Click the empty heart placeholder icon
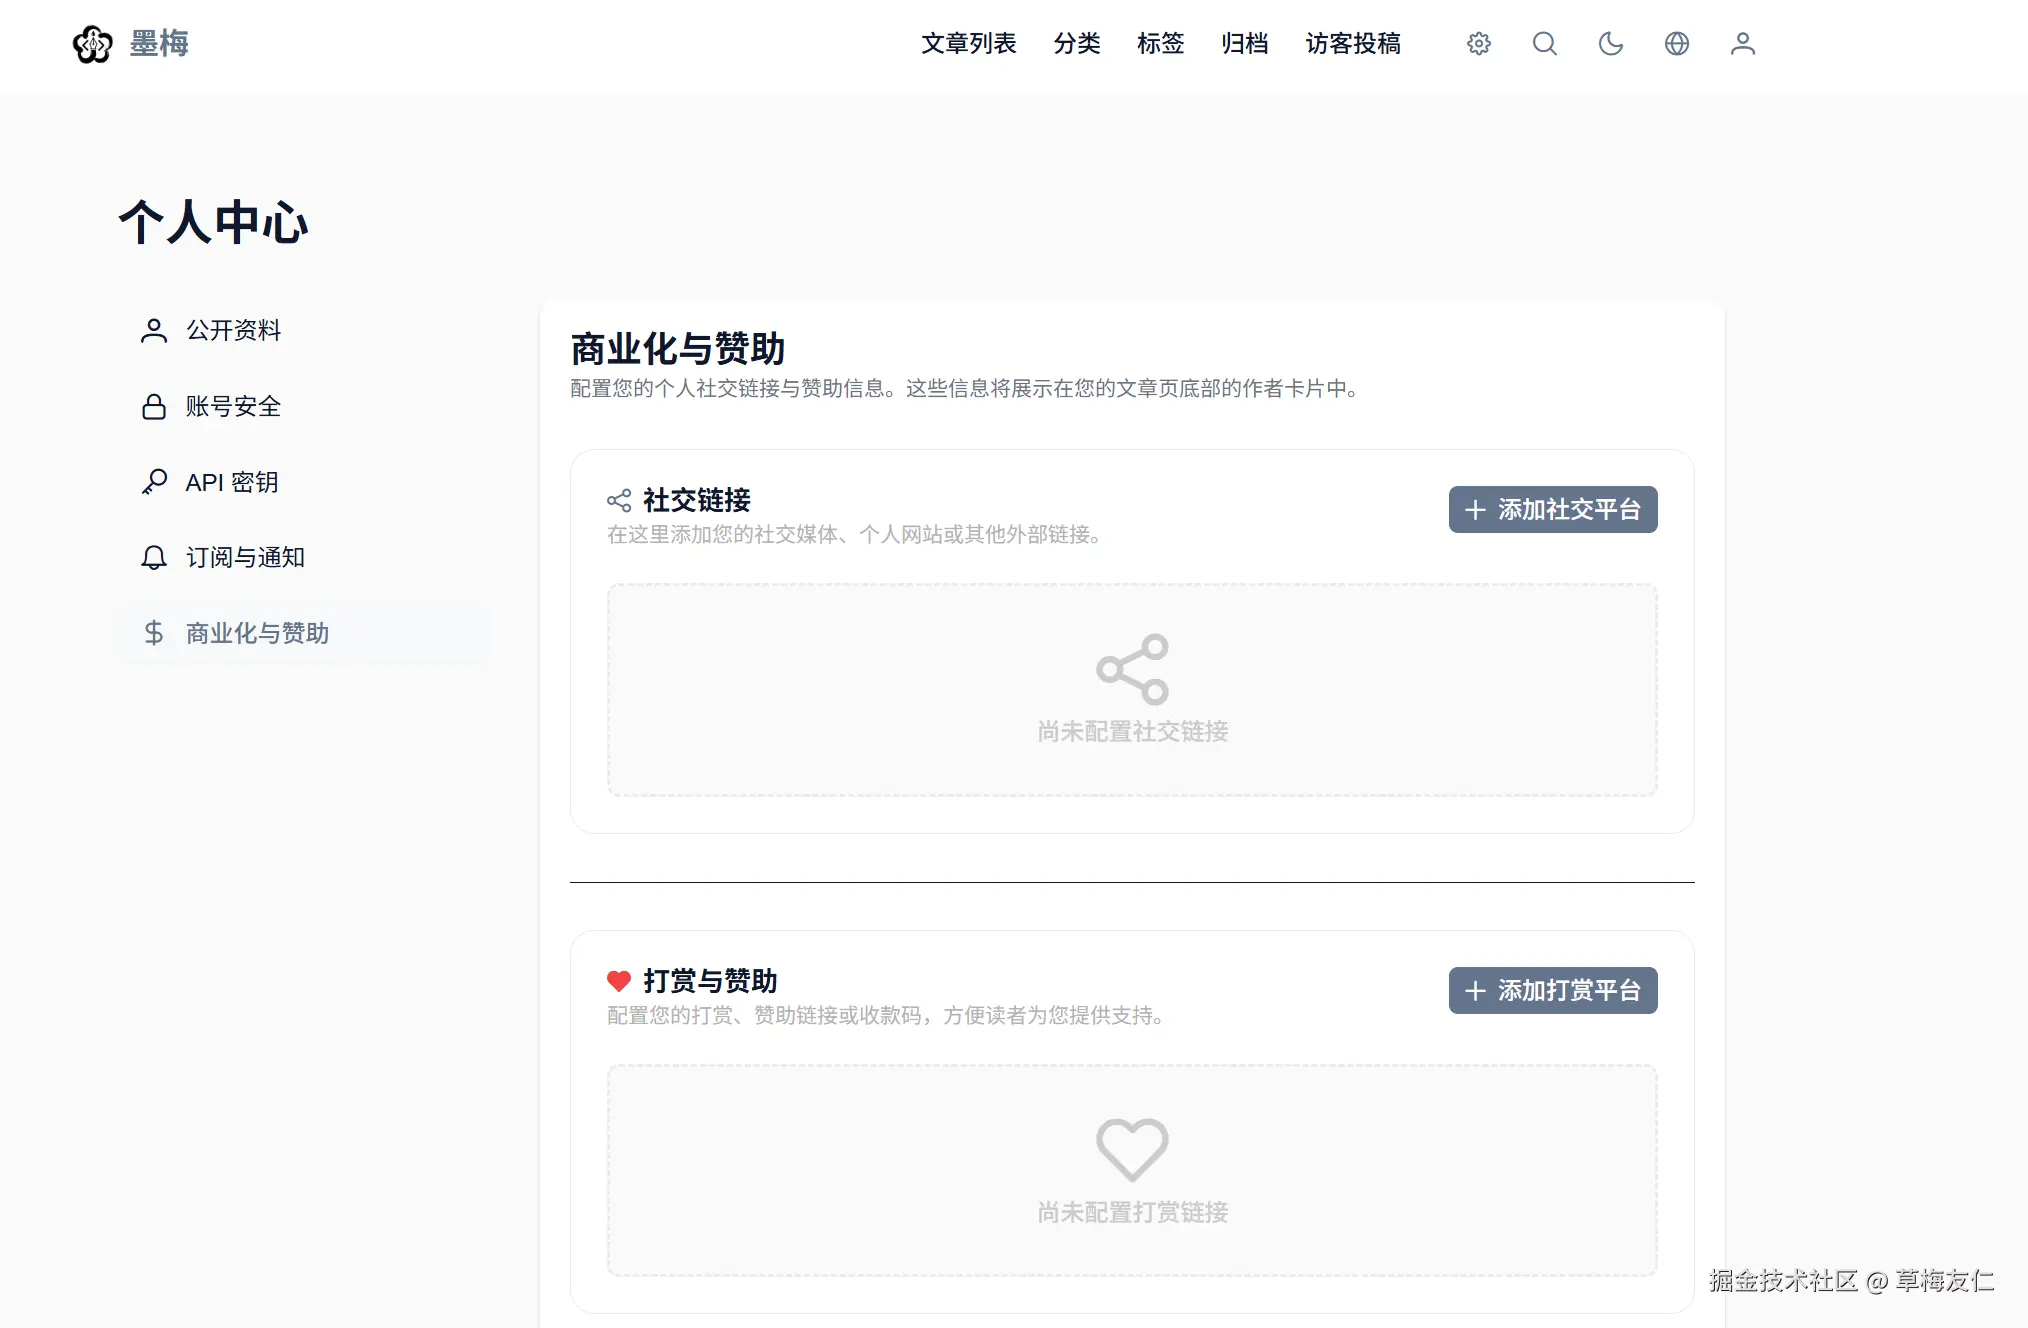 point(1132,1149)
